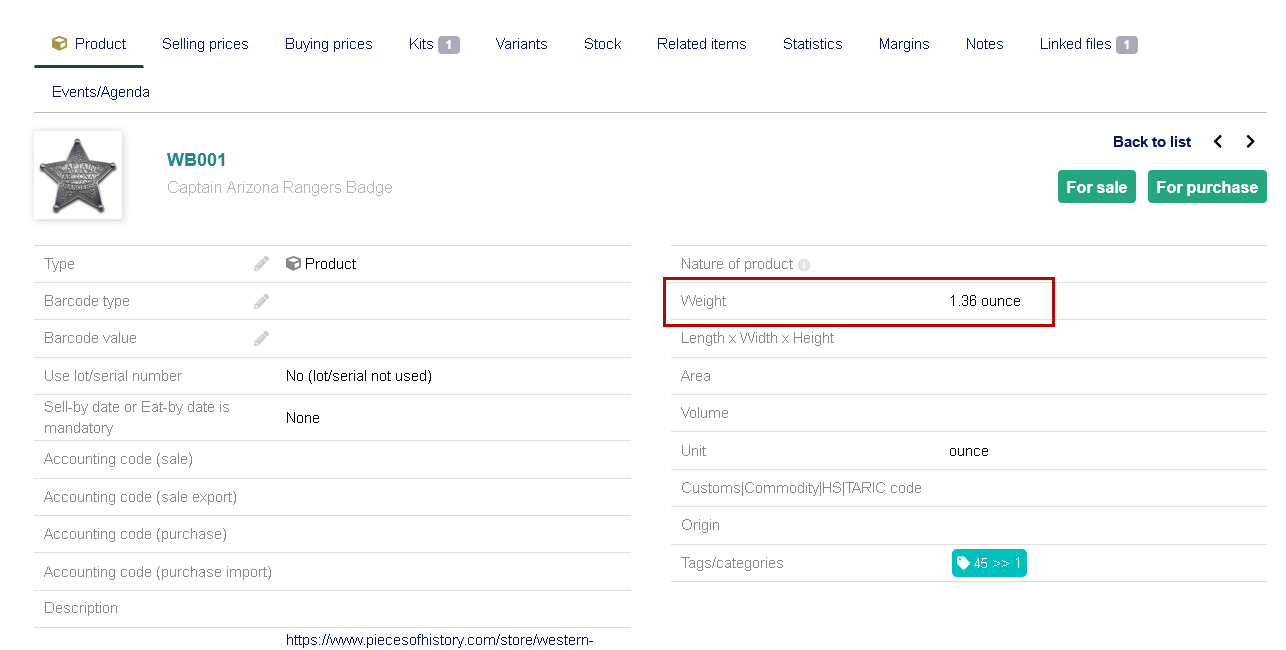Toggle the For sale status
The width and height of the screenshot is (1286, 650).
(1096, 187)
